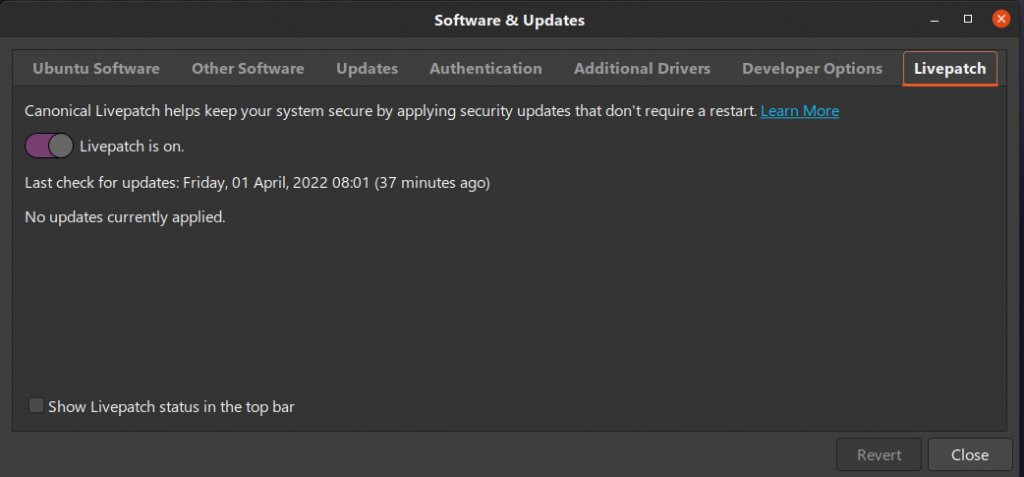
Task: Open the Learn More link
Action: point(799,111)
